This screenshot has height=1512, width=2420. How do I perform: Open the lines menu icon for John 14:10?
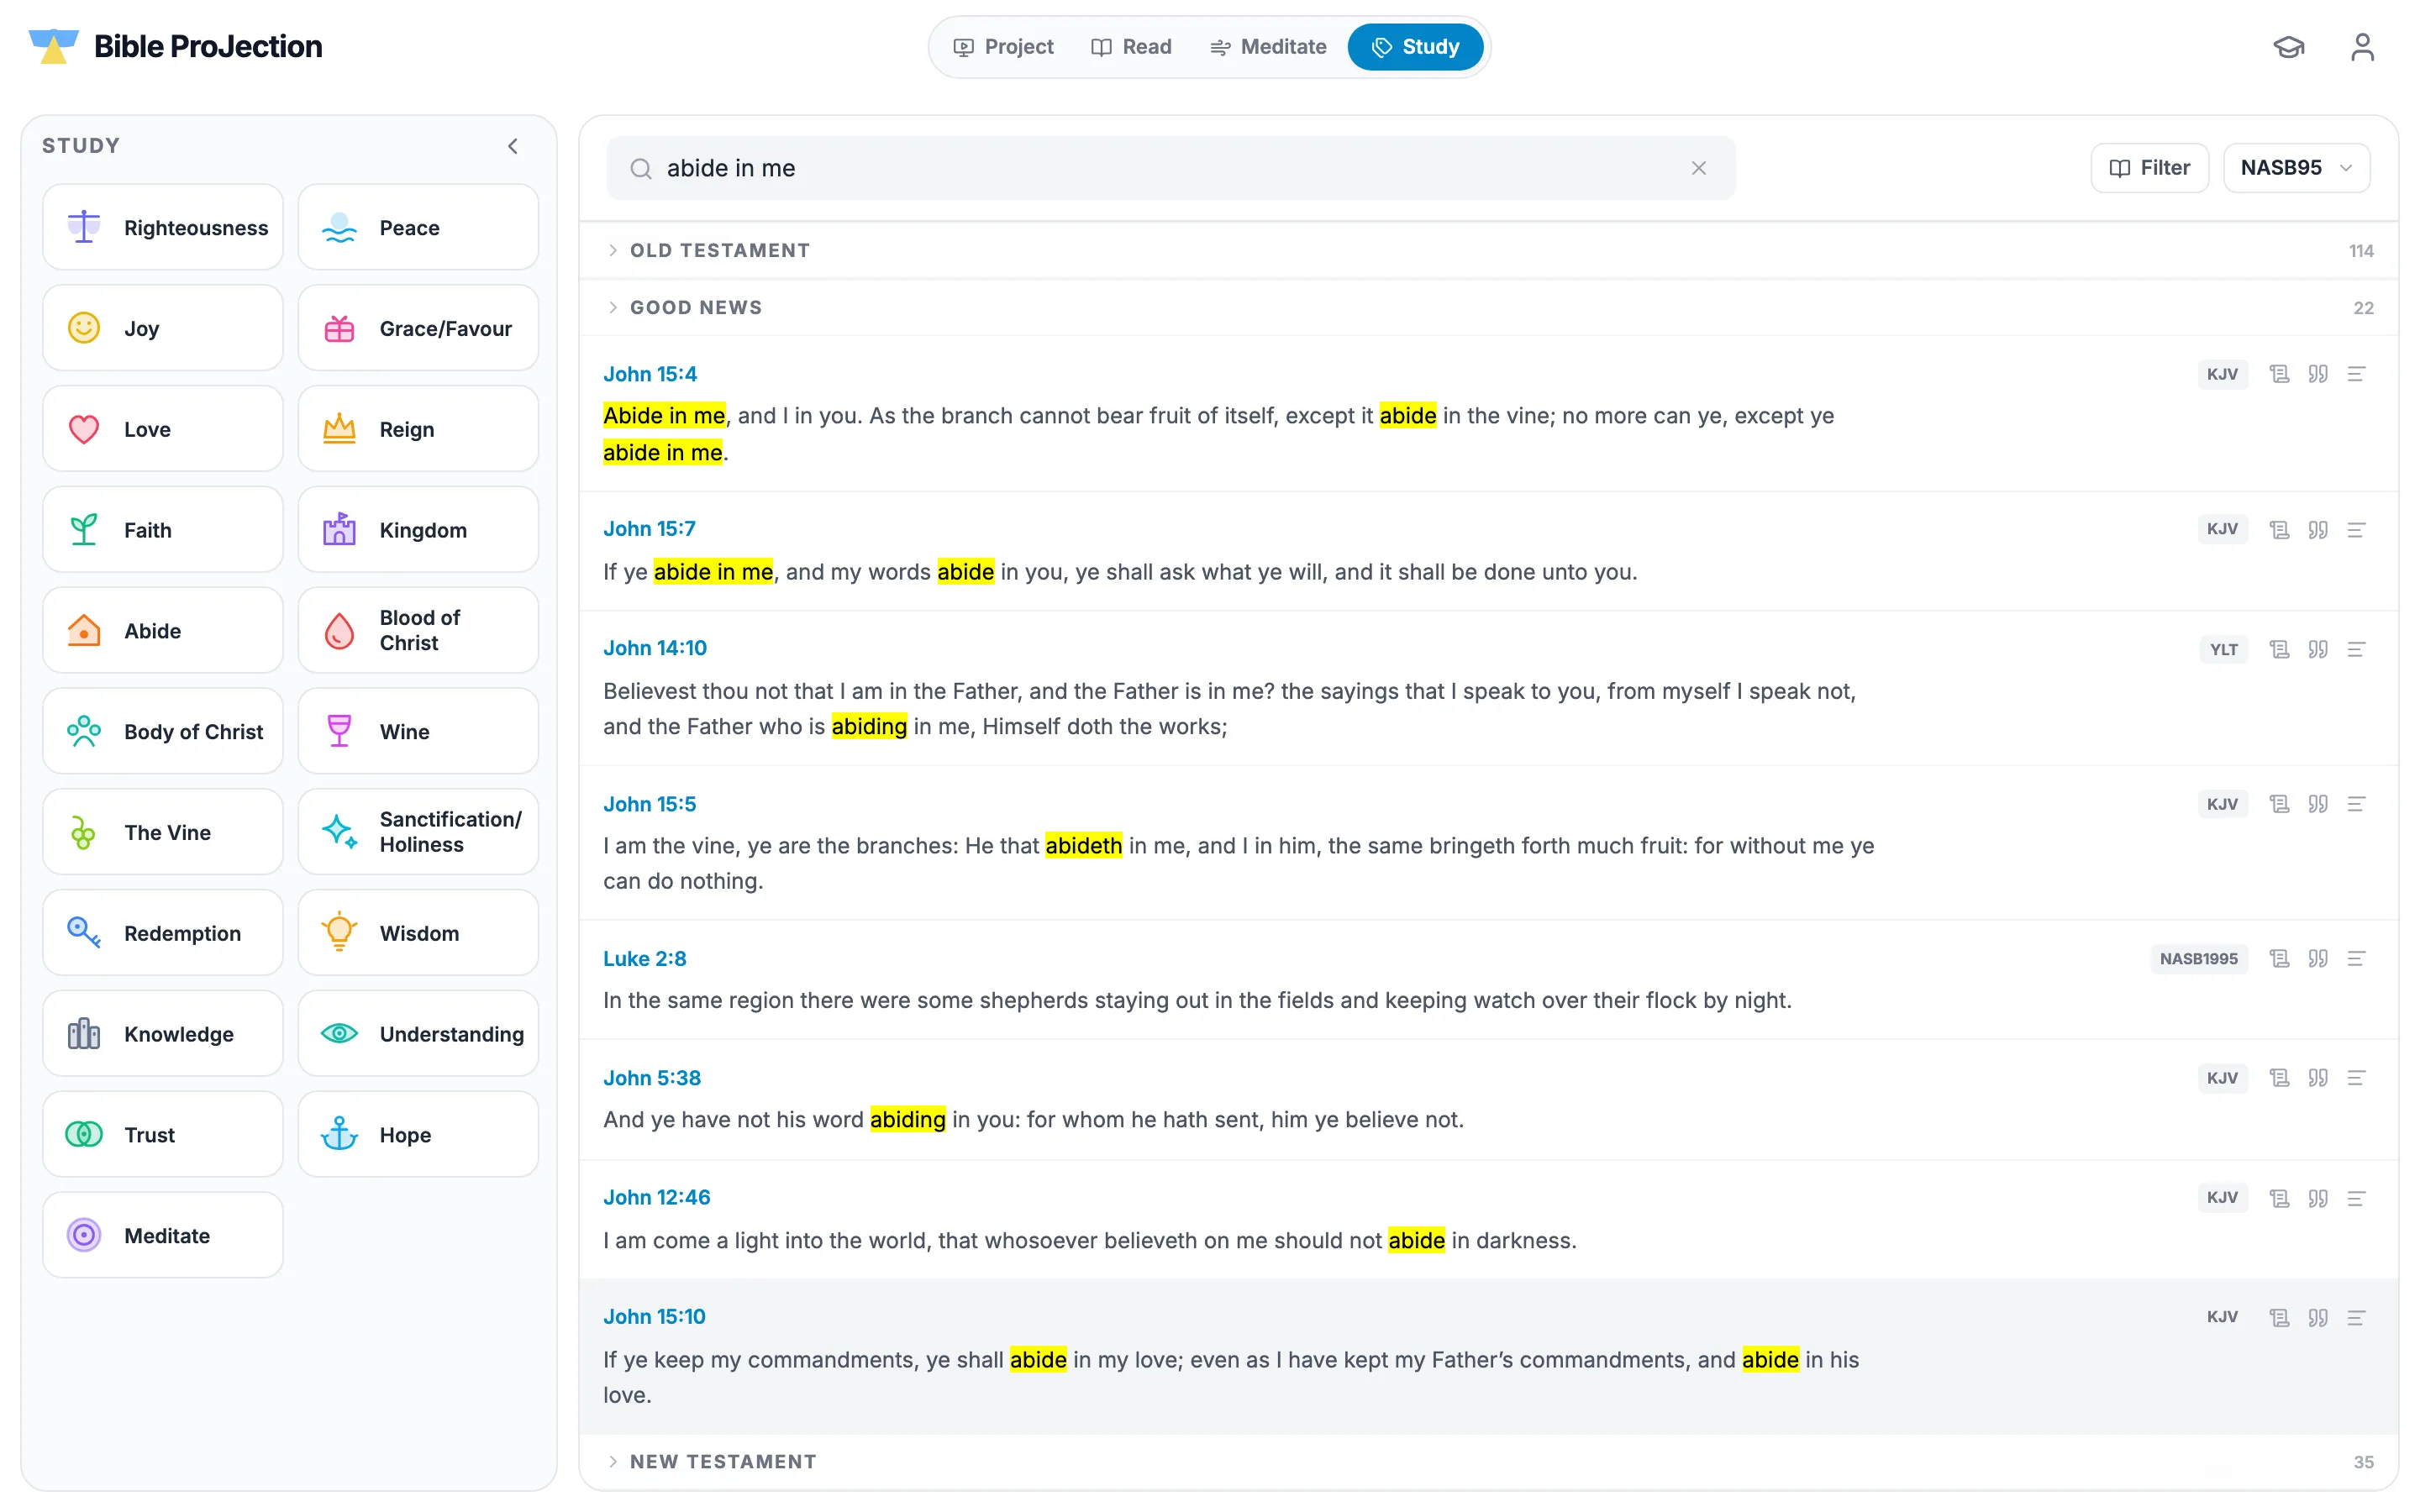point(2356,649)
